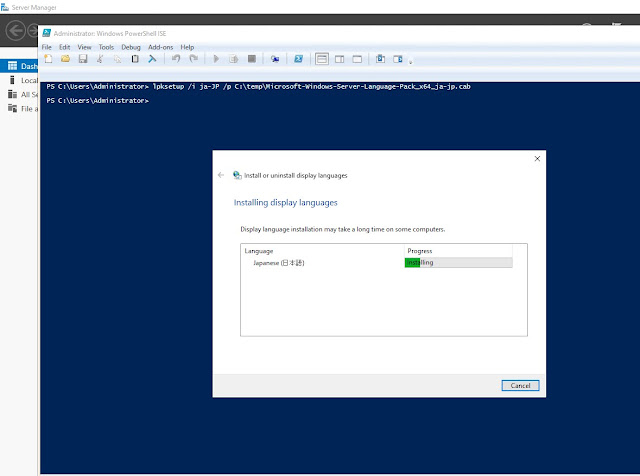Screen dimensions: 640x476
Task: Click the back arrow in the language dialog
Action: (221, 175)
